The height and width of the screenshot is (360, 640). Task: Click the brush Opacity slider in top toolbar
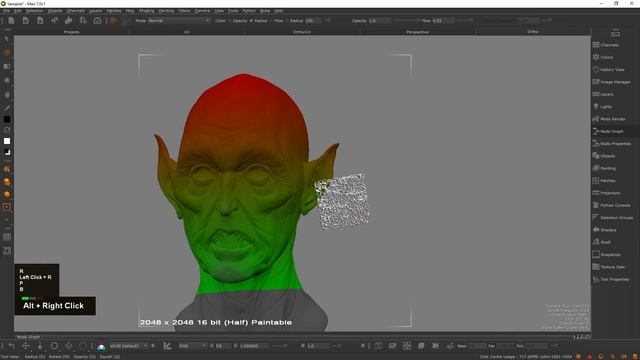pos(406,20)
